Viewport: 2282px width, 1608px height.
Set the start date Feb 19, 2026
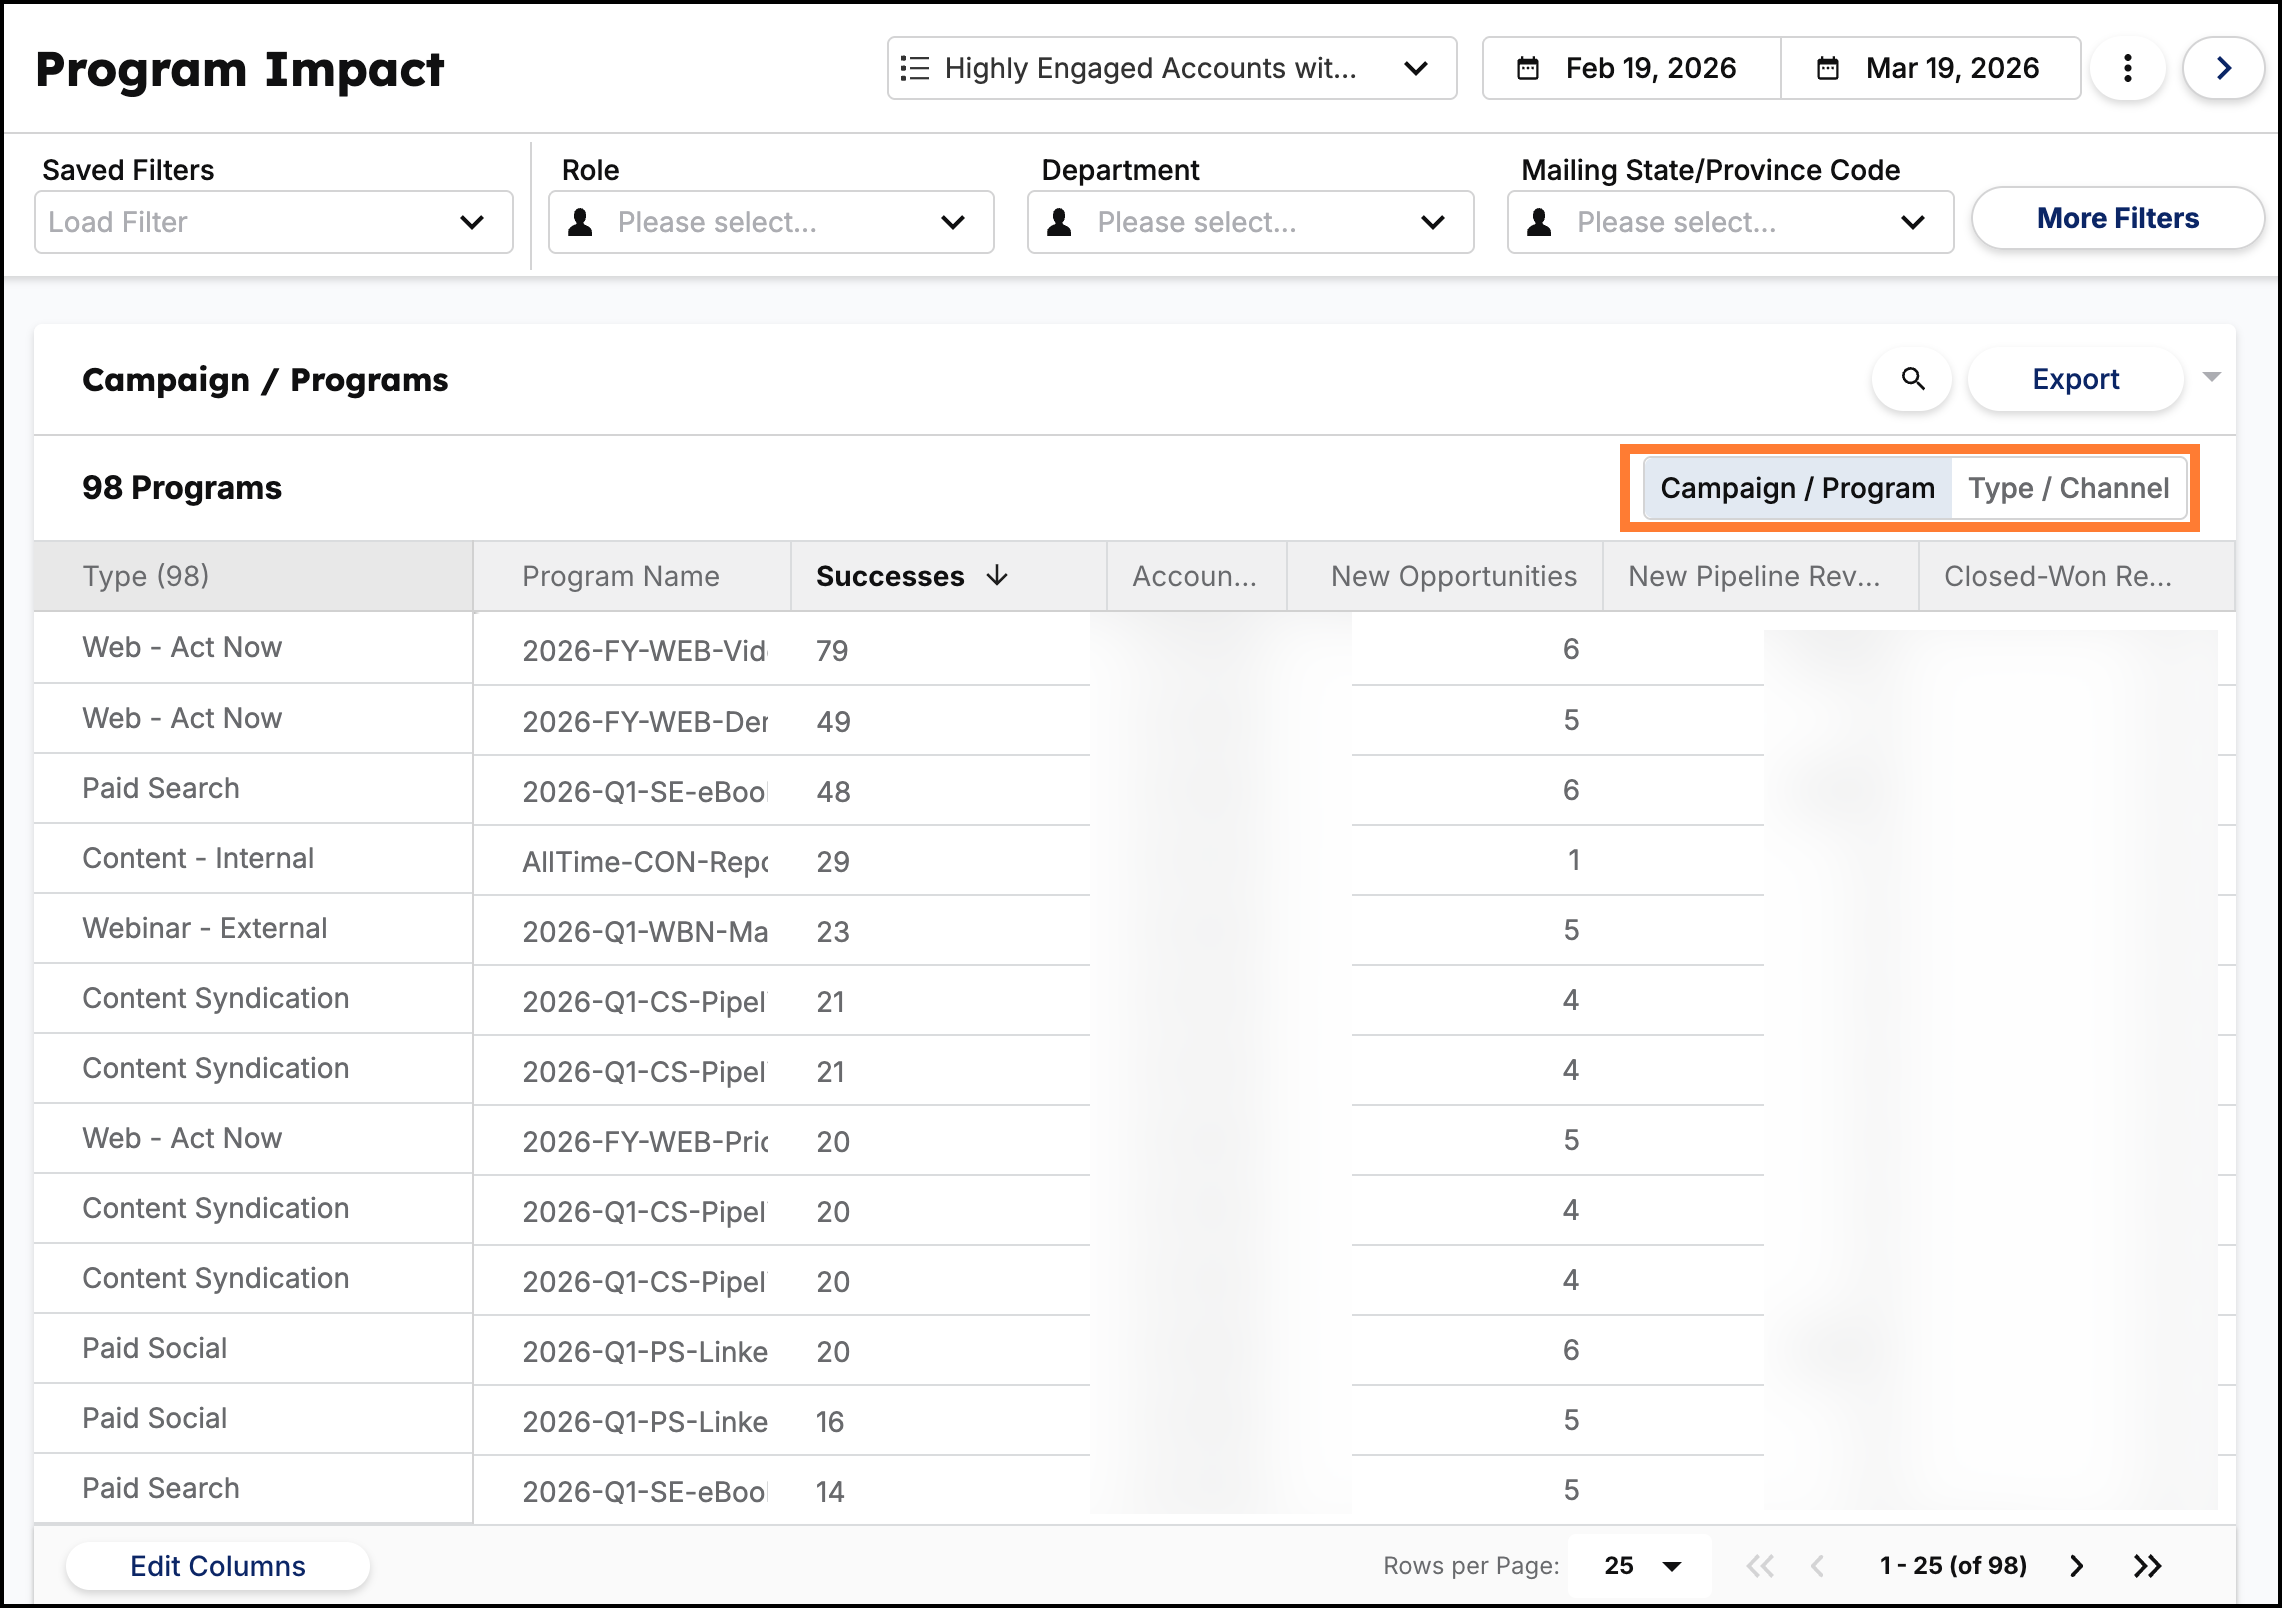(x=1632, y=68)
